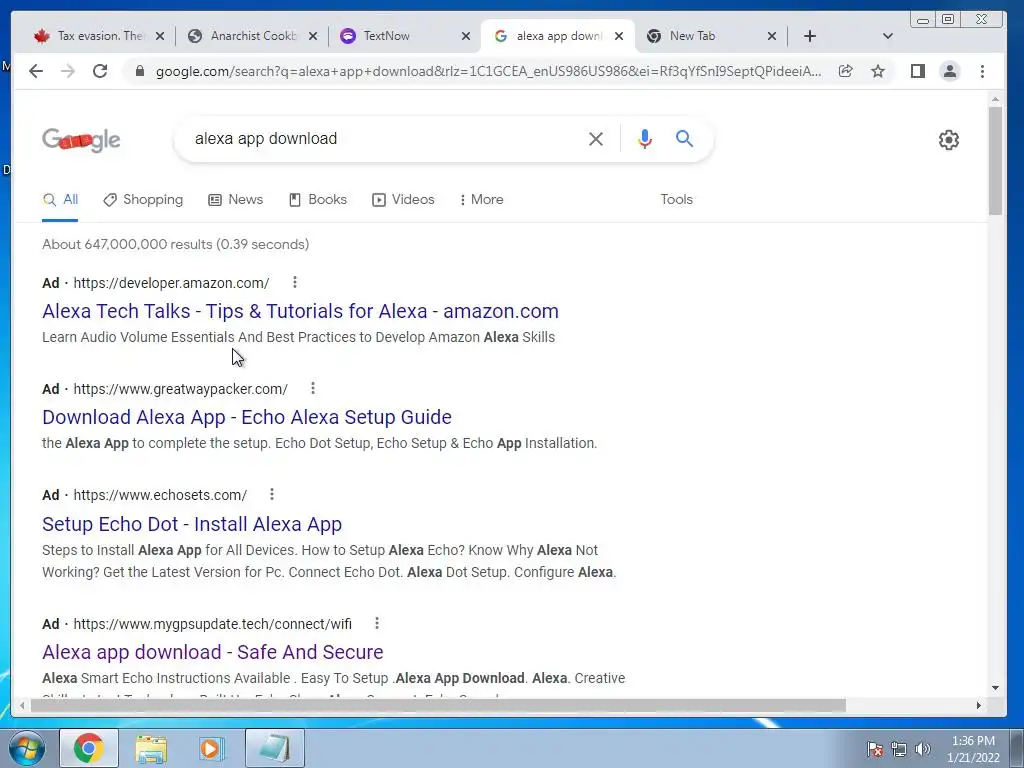Image resolution: width=1024 pixels, height=768 pixels.
Task: Open a new tab with the plus button
Action: [x=810, y=36]
